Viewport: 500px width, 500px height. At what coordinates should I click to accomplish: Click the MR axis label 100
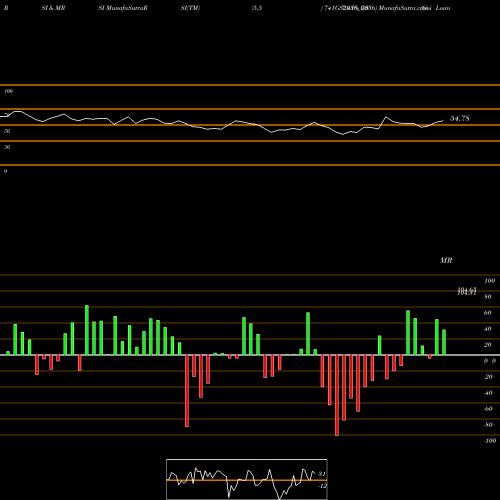click(489, 281)
